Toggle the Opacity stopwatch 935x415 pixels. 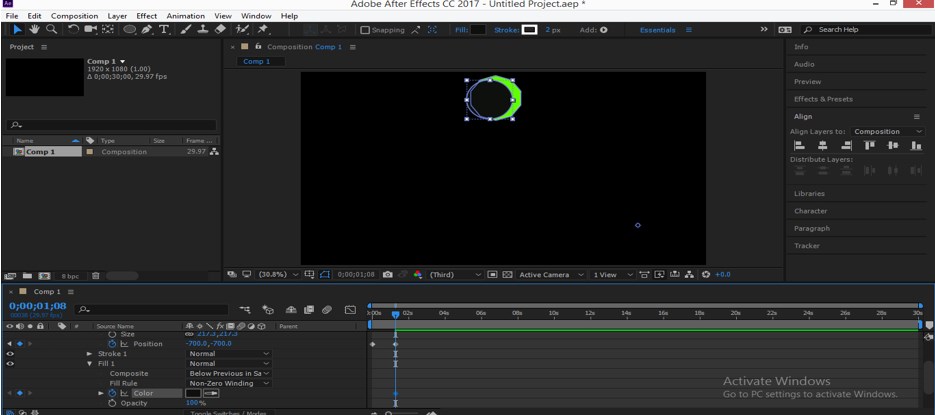click(112, 404)
